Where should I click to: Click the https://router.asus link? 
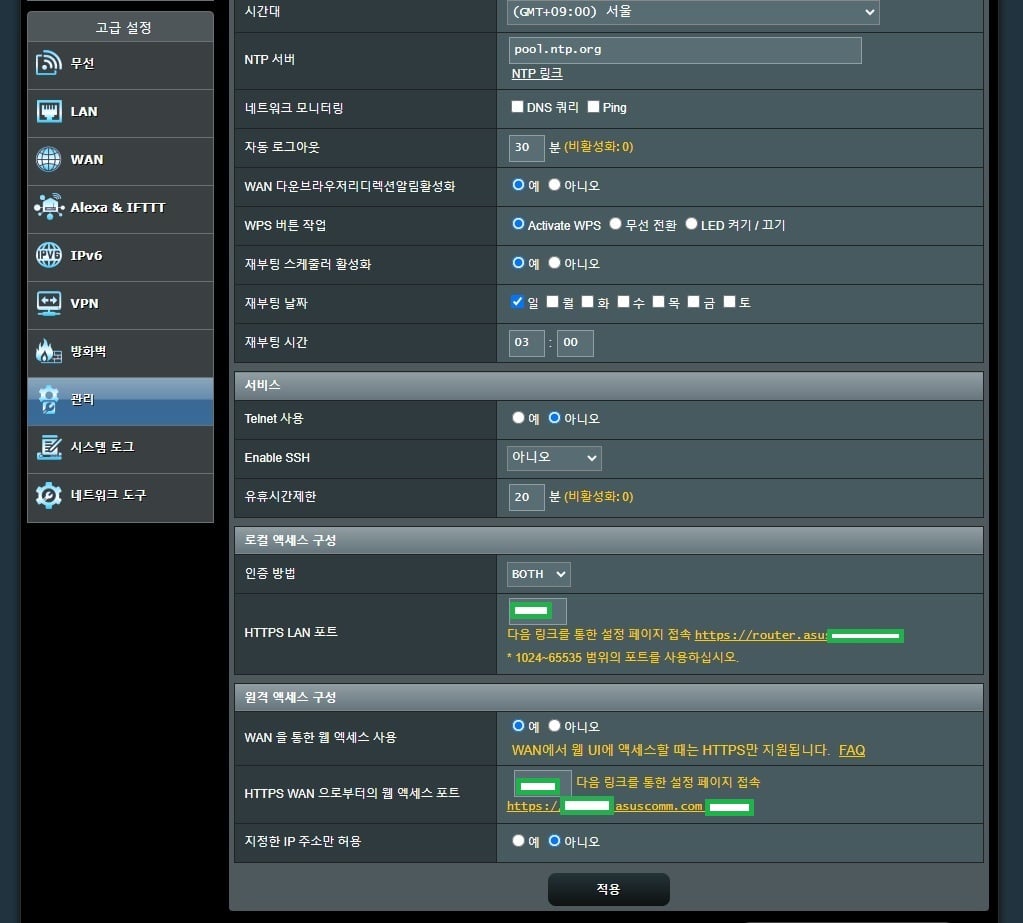[761, 635]
